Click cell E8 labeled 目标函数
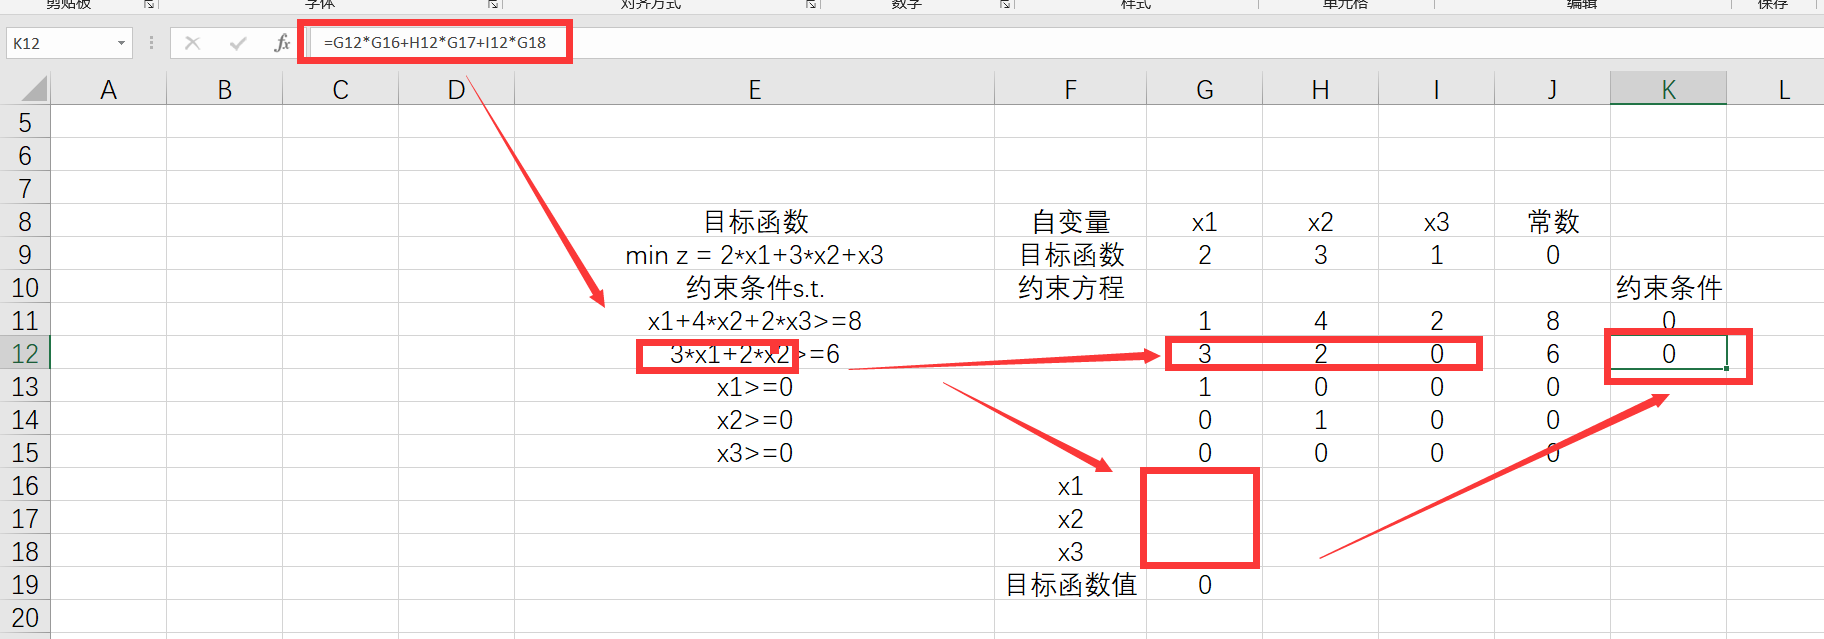This screenshot has height=639, width=1824. [755, 222]
